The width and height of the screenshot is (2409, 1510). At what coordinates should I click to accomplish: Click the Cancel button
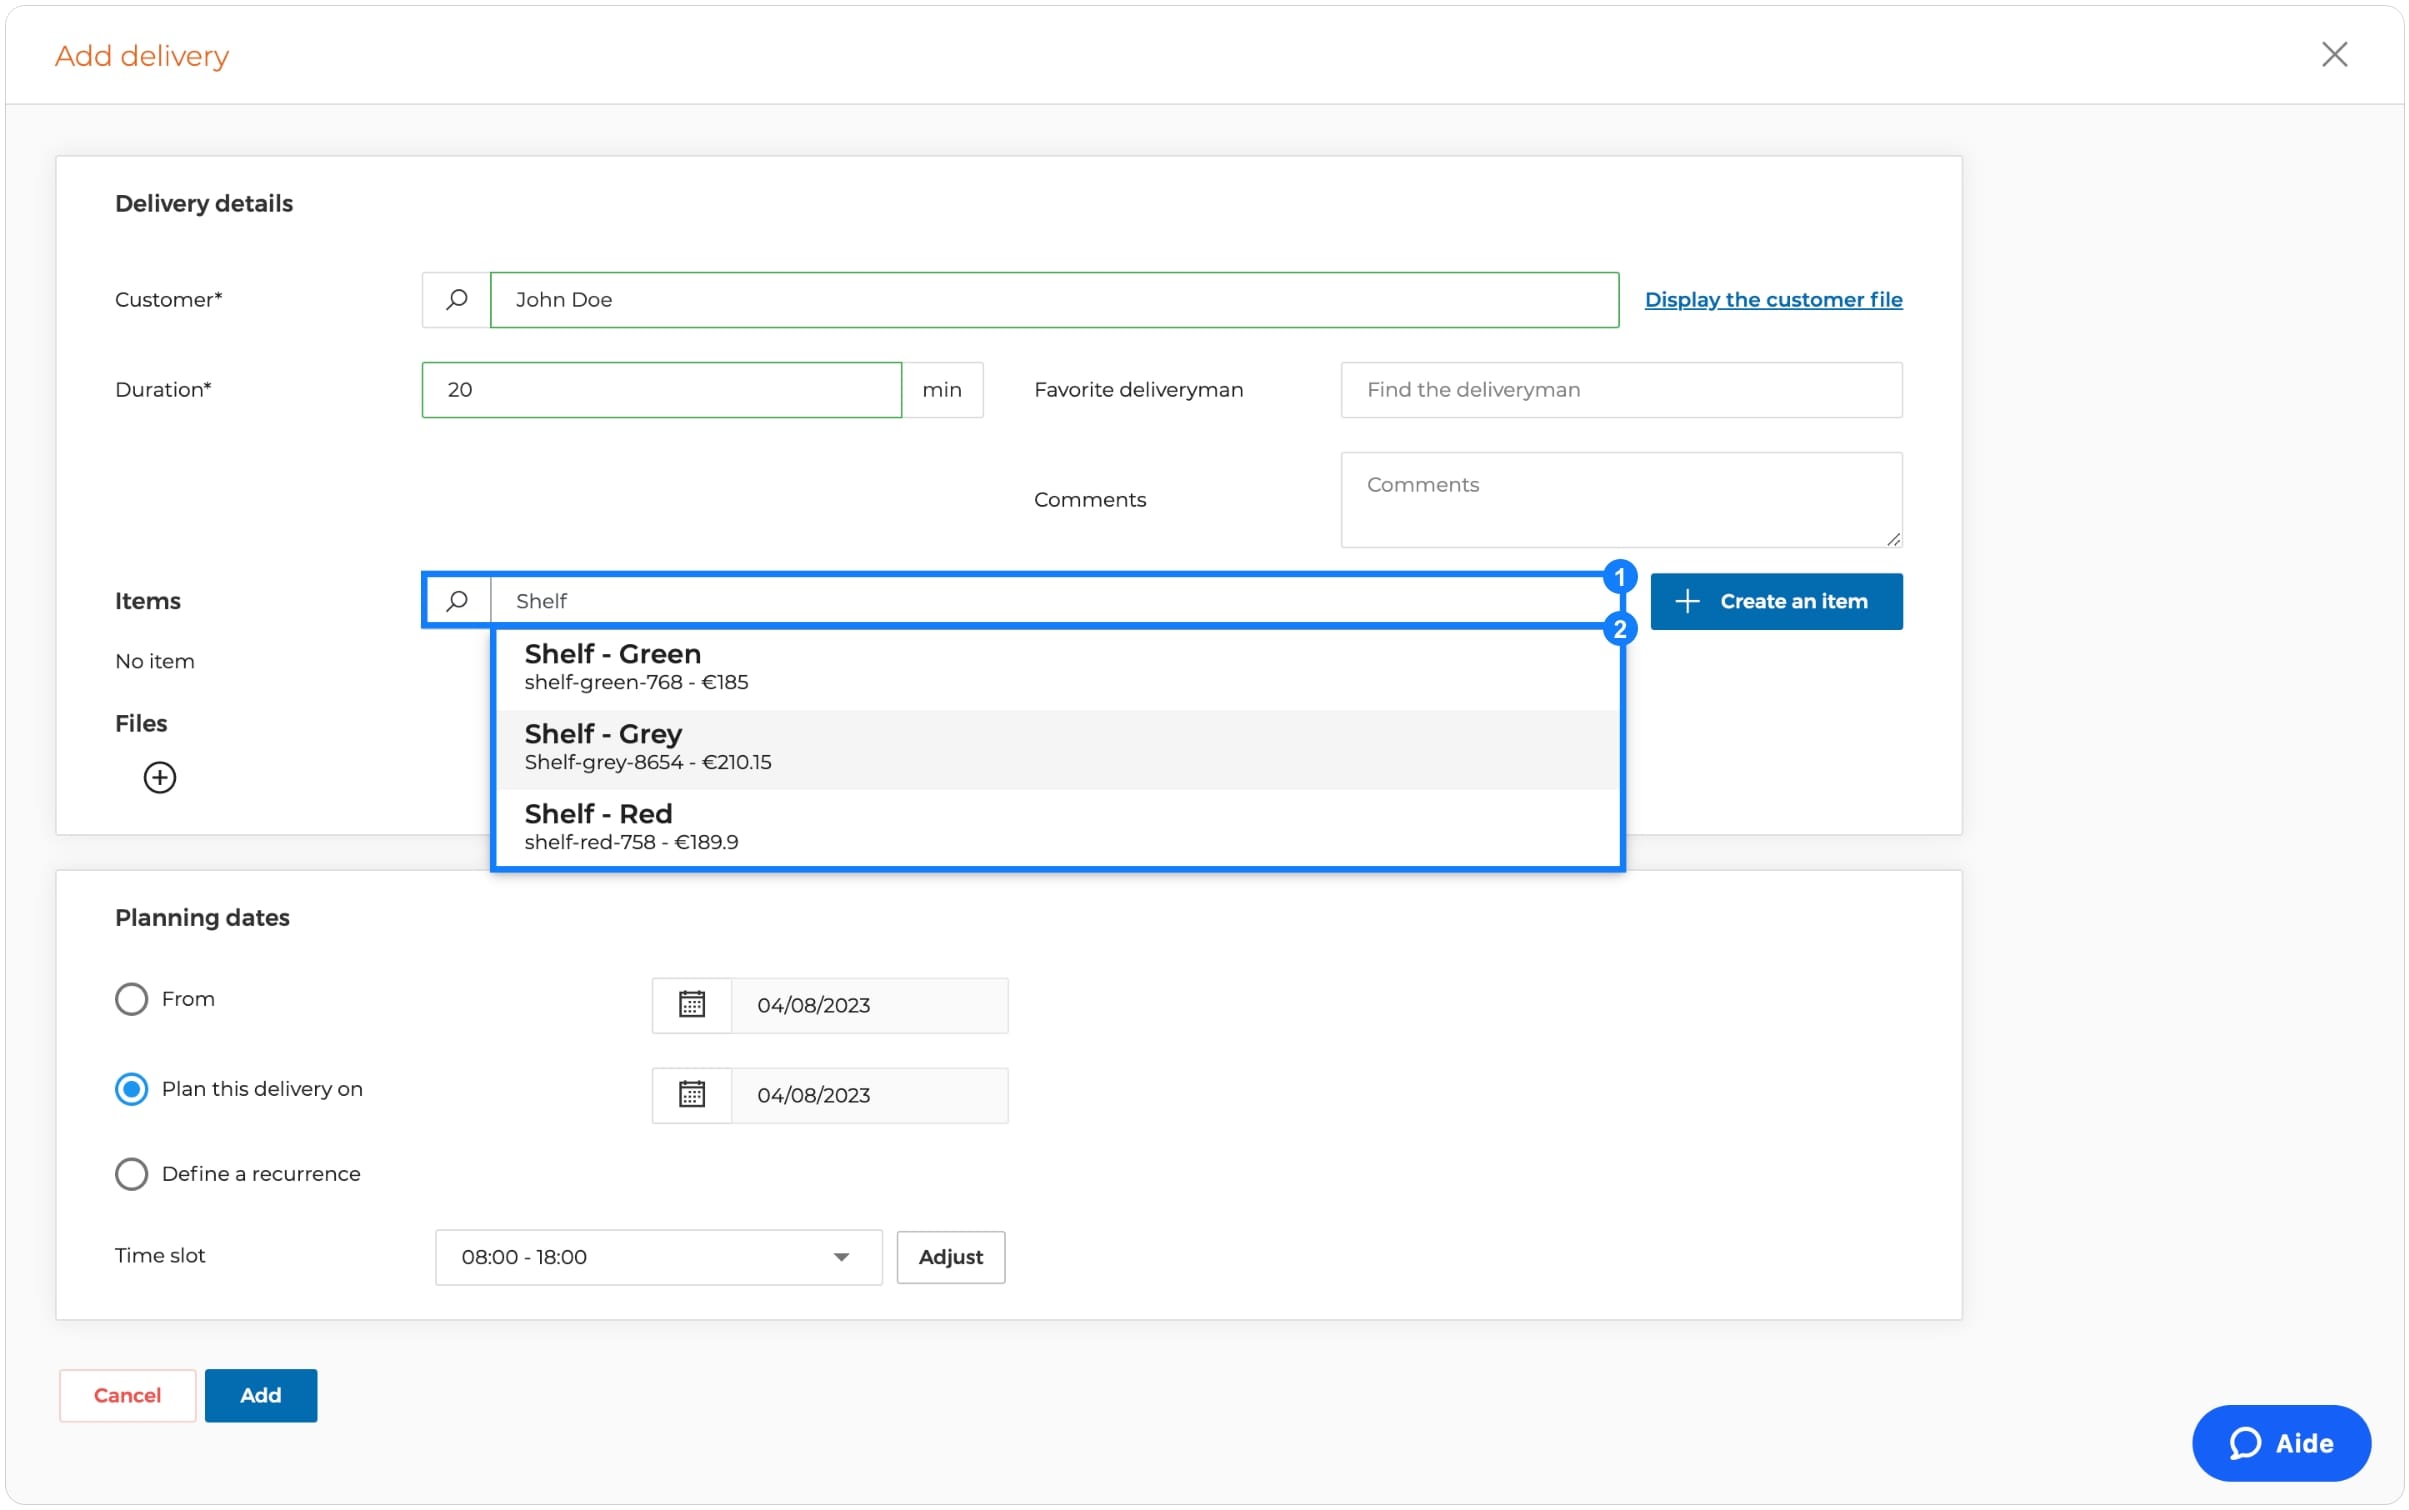[x=127, y=1394]
